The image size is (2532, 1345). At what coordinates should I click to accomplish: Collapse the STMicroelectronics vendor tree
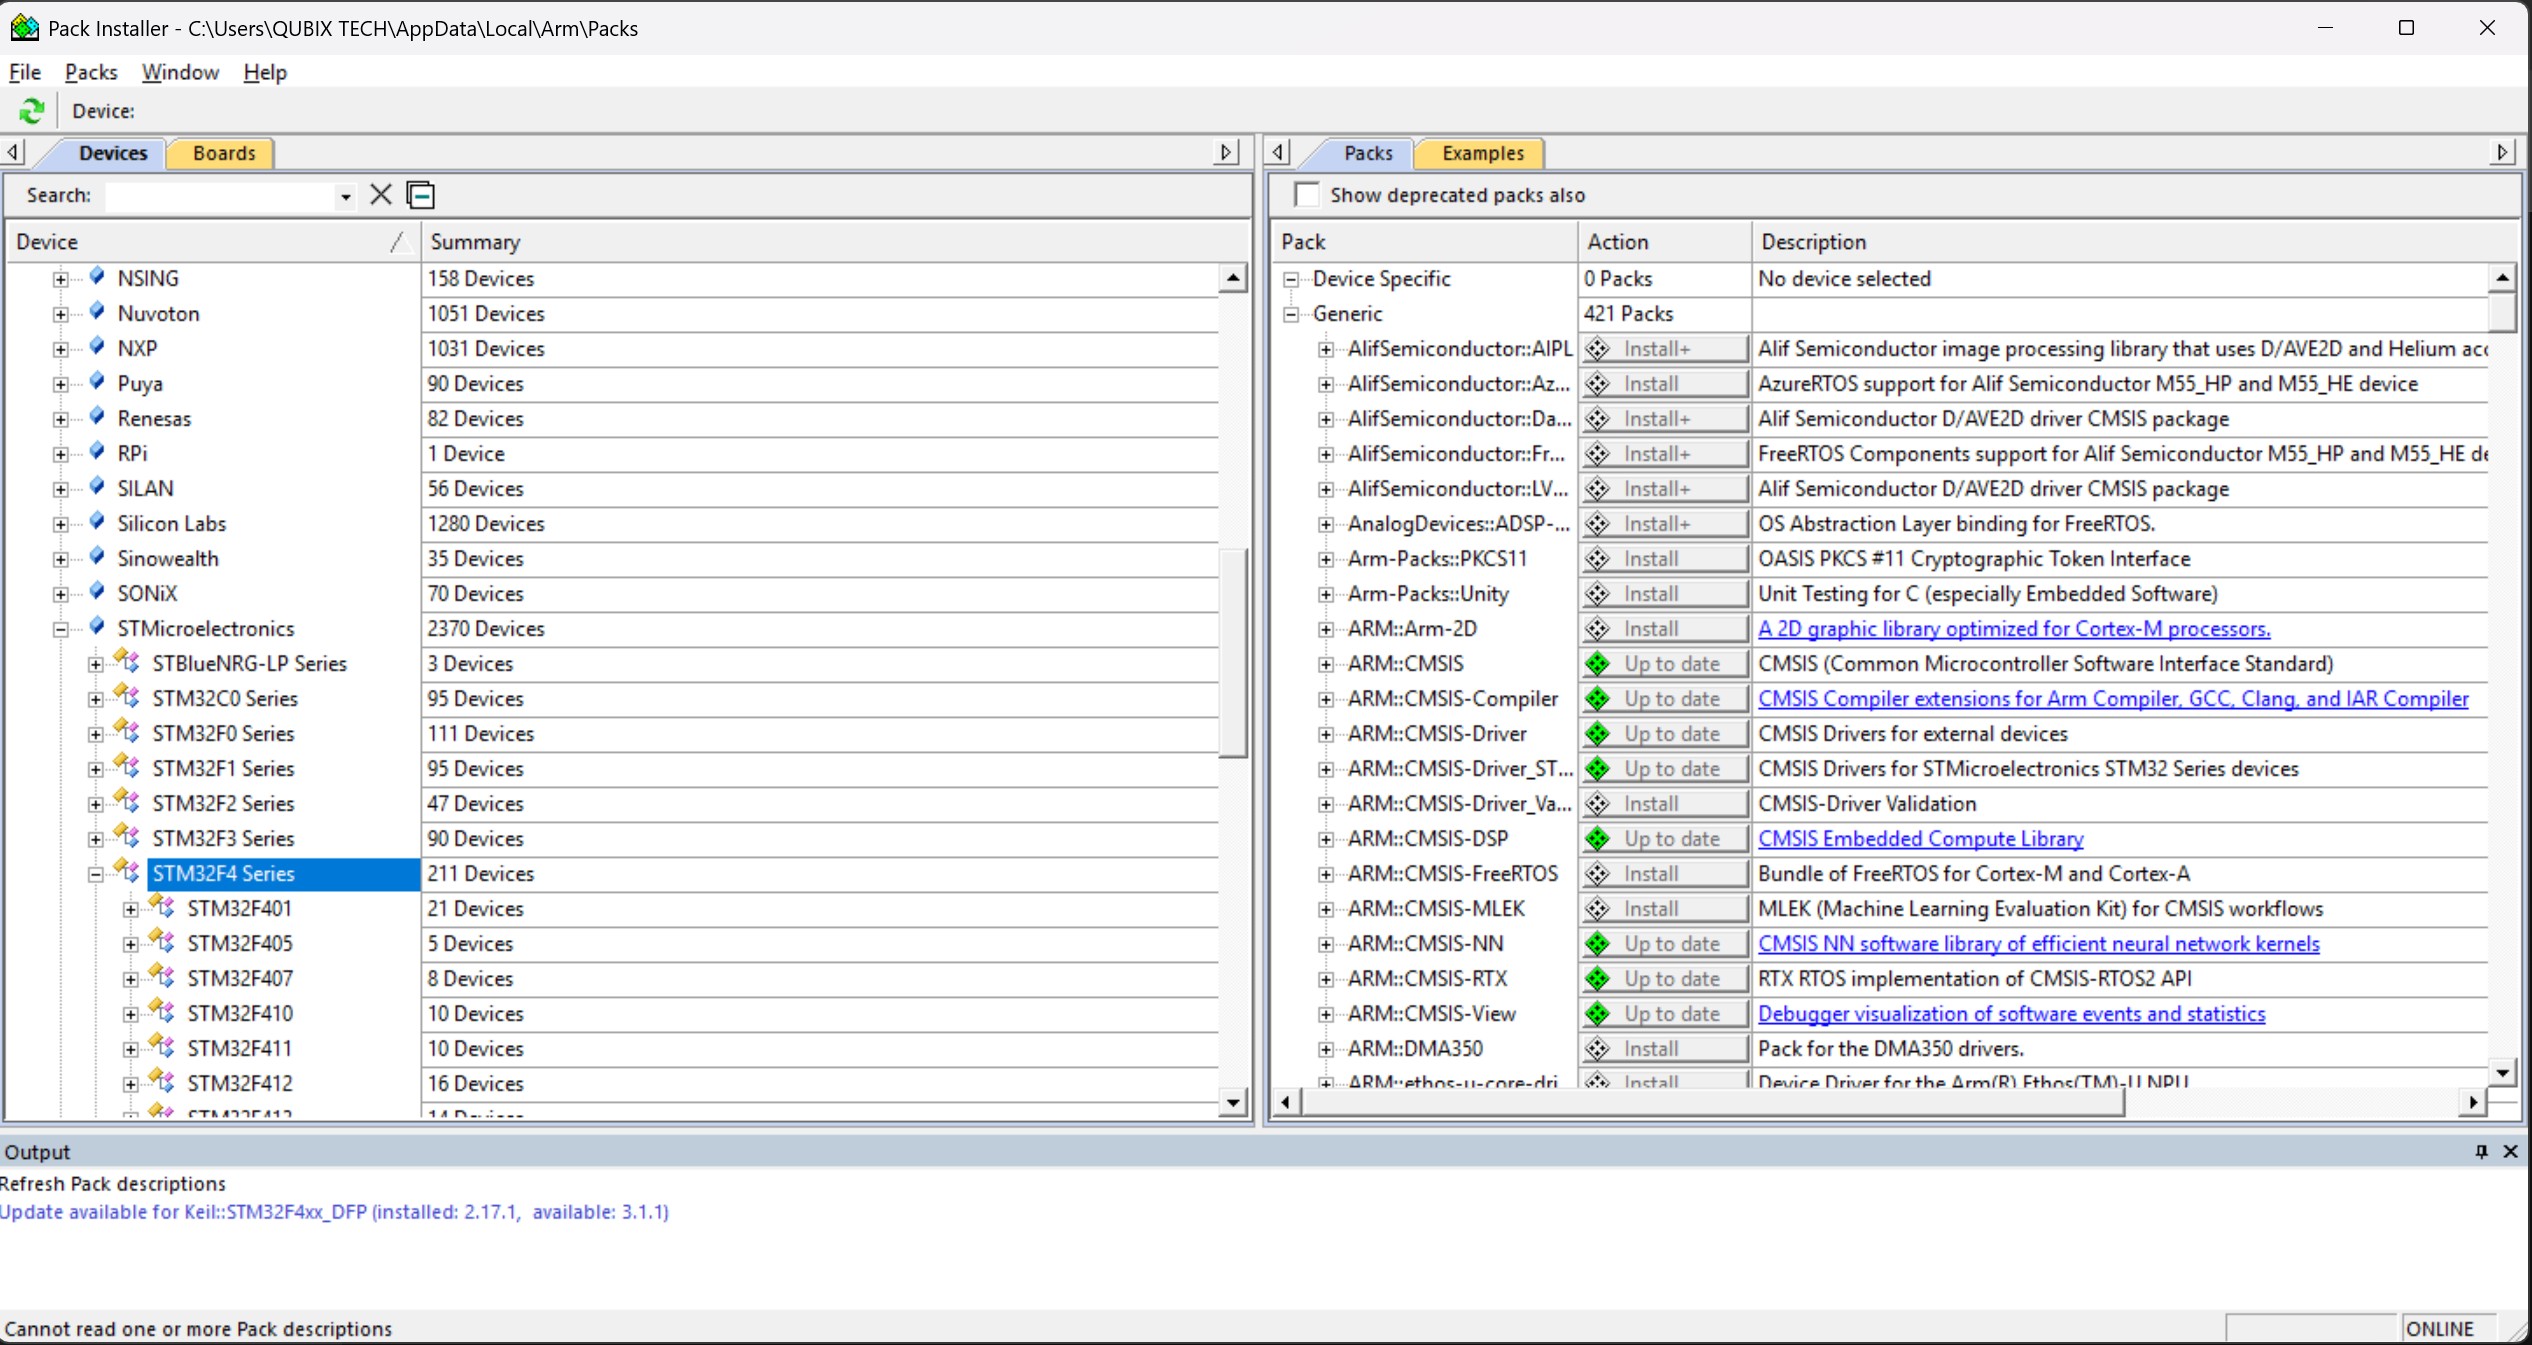click(60, 628)
